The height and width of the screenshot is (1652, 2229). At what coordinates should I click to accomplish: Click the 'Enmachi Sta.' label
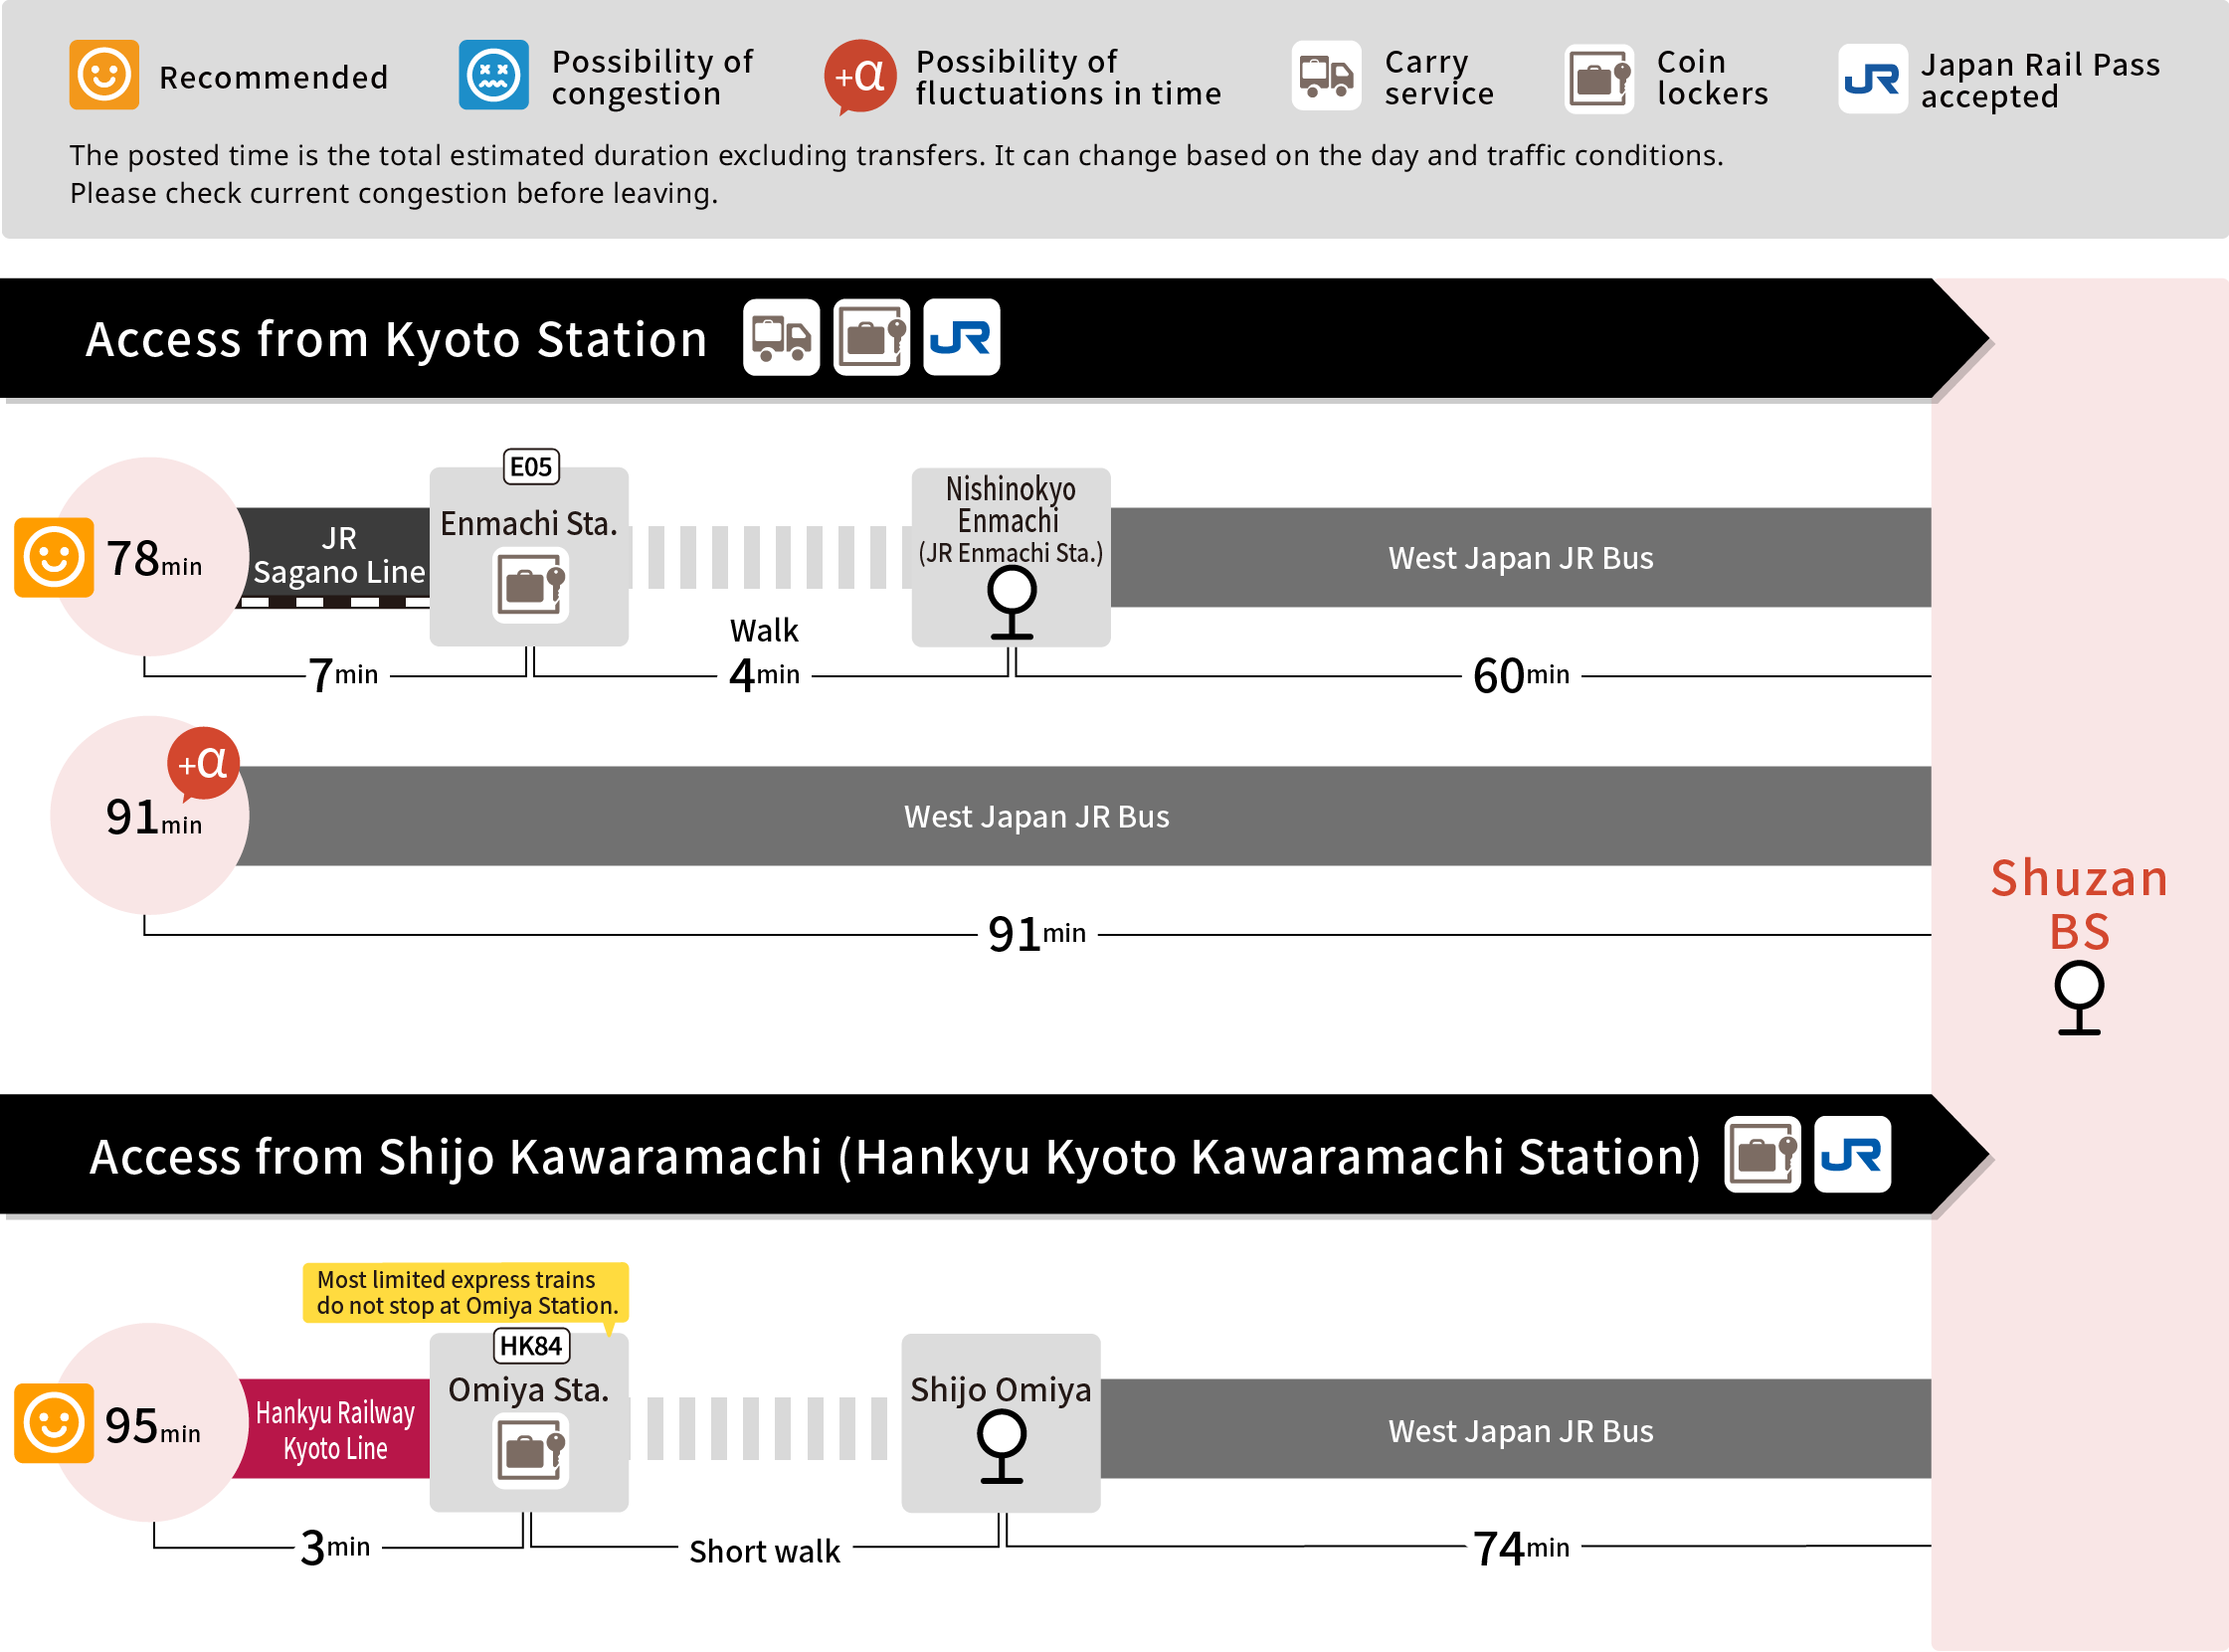click(x=529, y=523)
